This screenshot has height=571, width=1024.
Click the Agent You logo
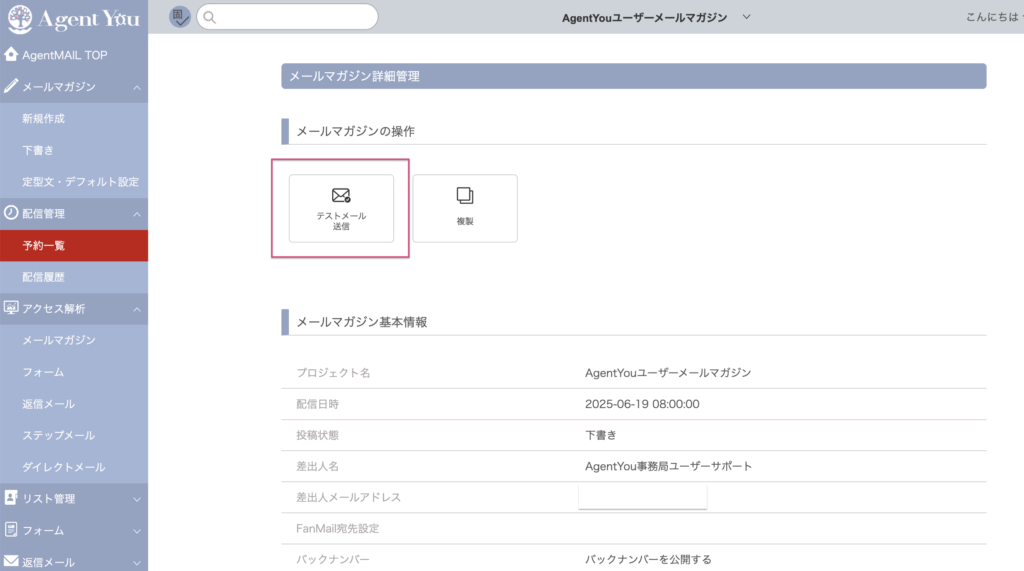(x=74, y=18)
